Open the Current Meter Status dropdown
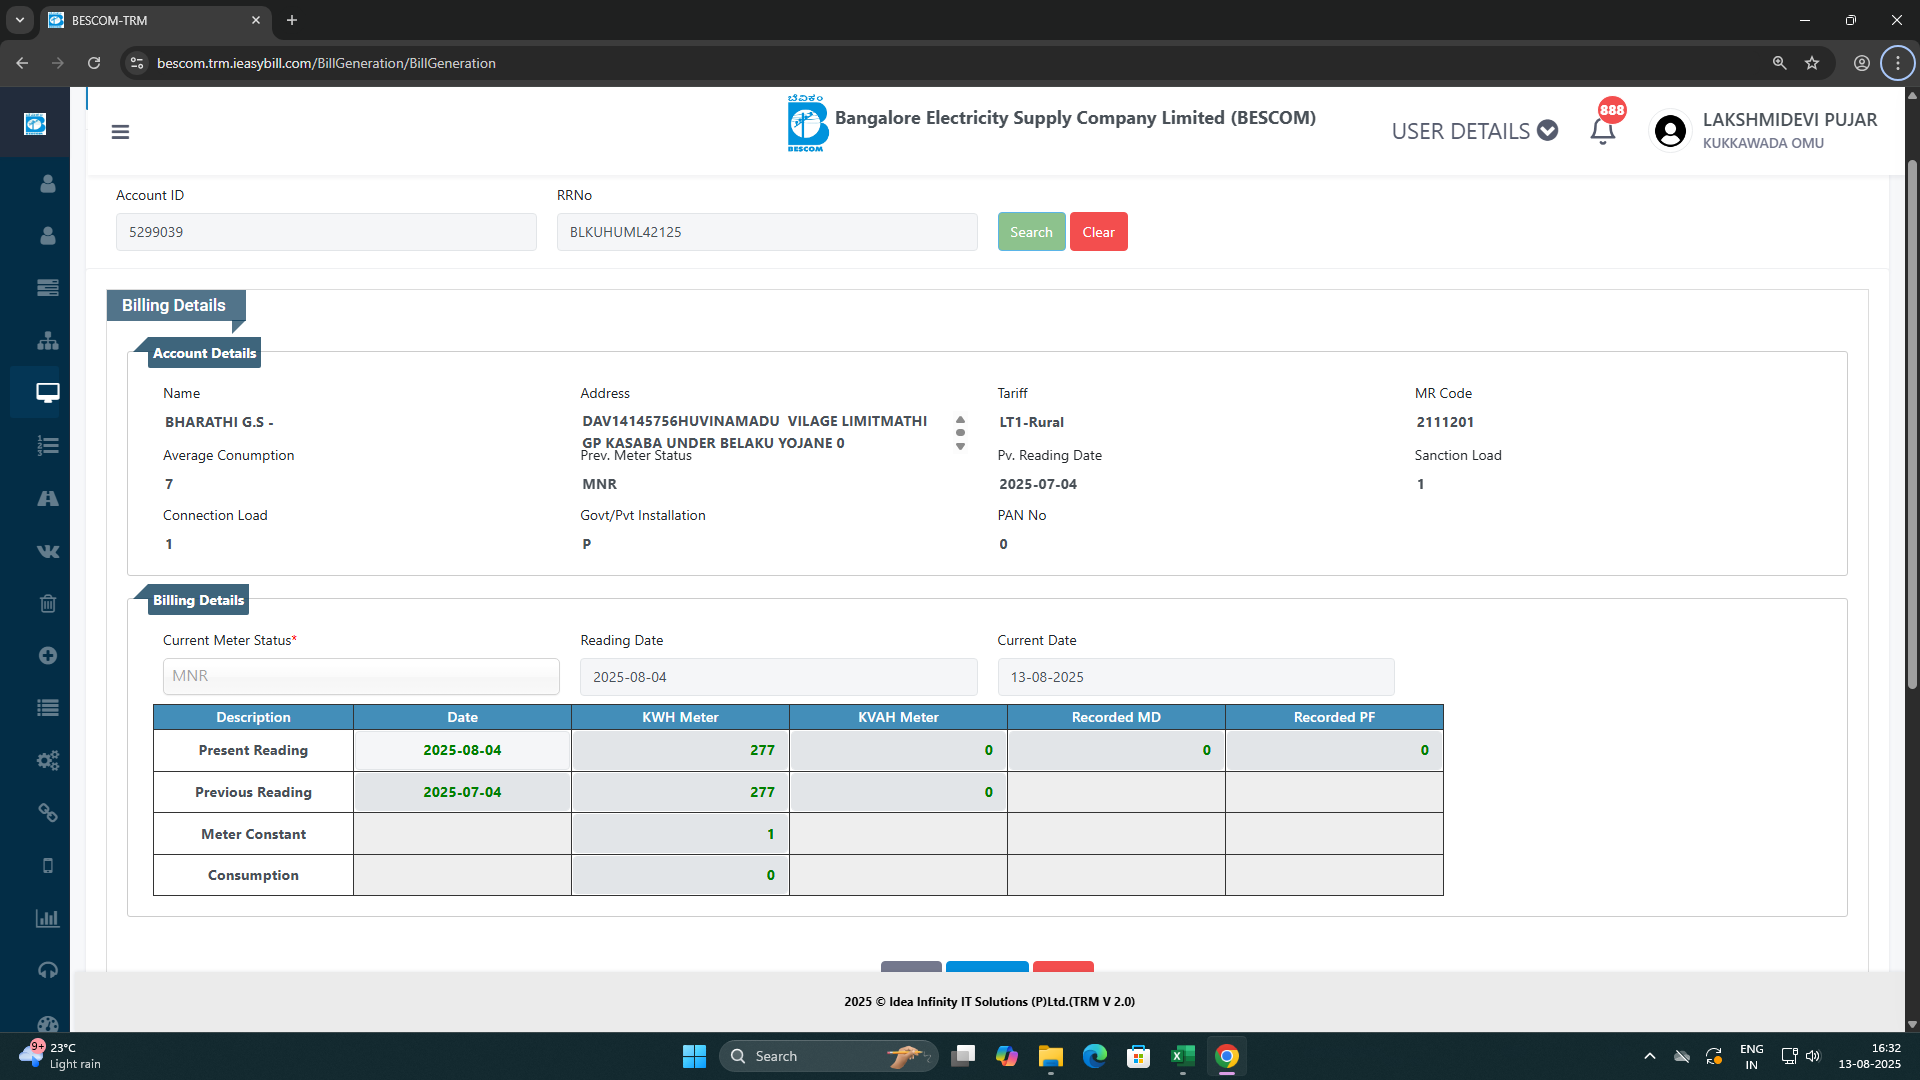1920x1080 pixels. pyautogui.click(x=361, y=676)
